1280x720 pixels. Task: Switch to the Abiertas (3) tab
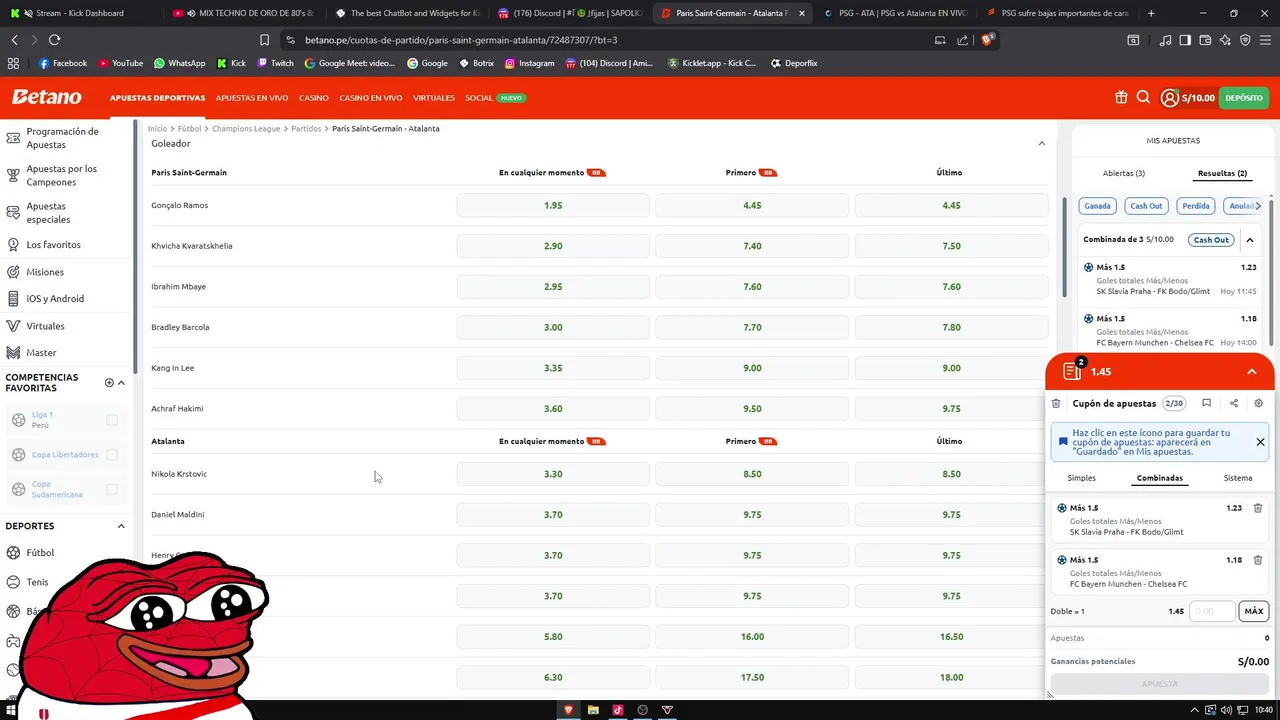point(1124,173)
